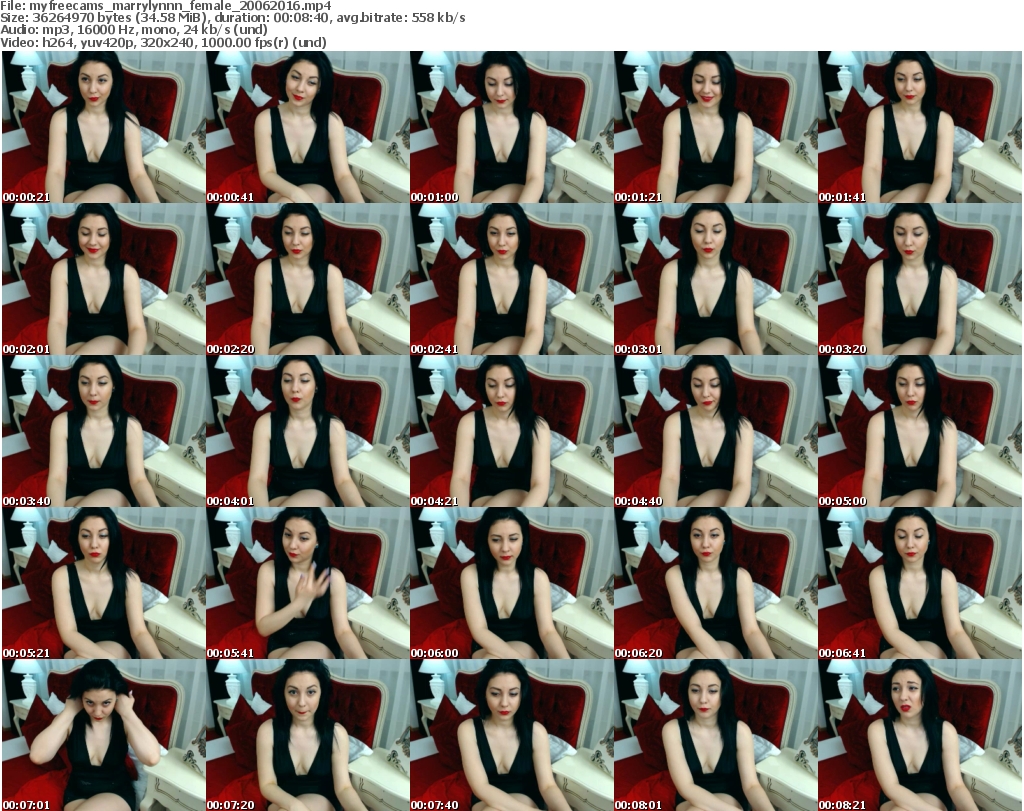Select the thumbnail frame at 00:01:41

(x=919, y=127)
